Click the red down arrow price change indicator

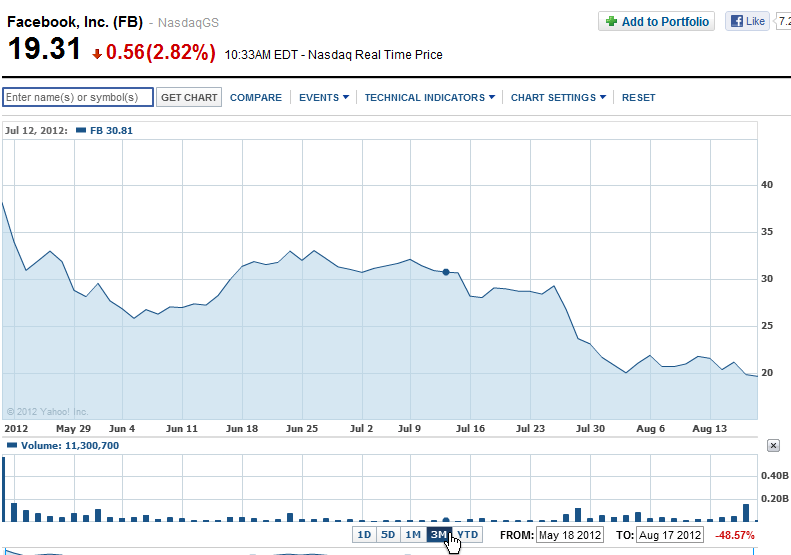coord(96,53)
